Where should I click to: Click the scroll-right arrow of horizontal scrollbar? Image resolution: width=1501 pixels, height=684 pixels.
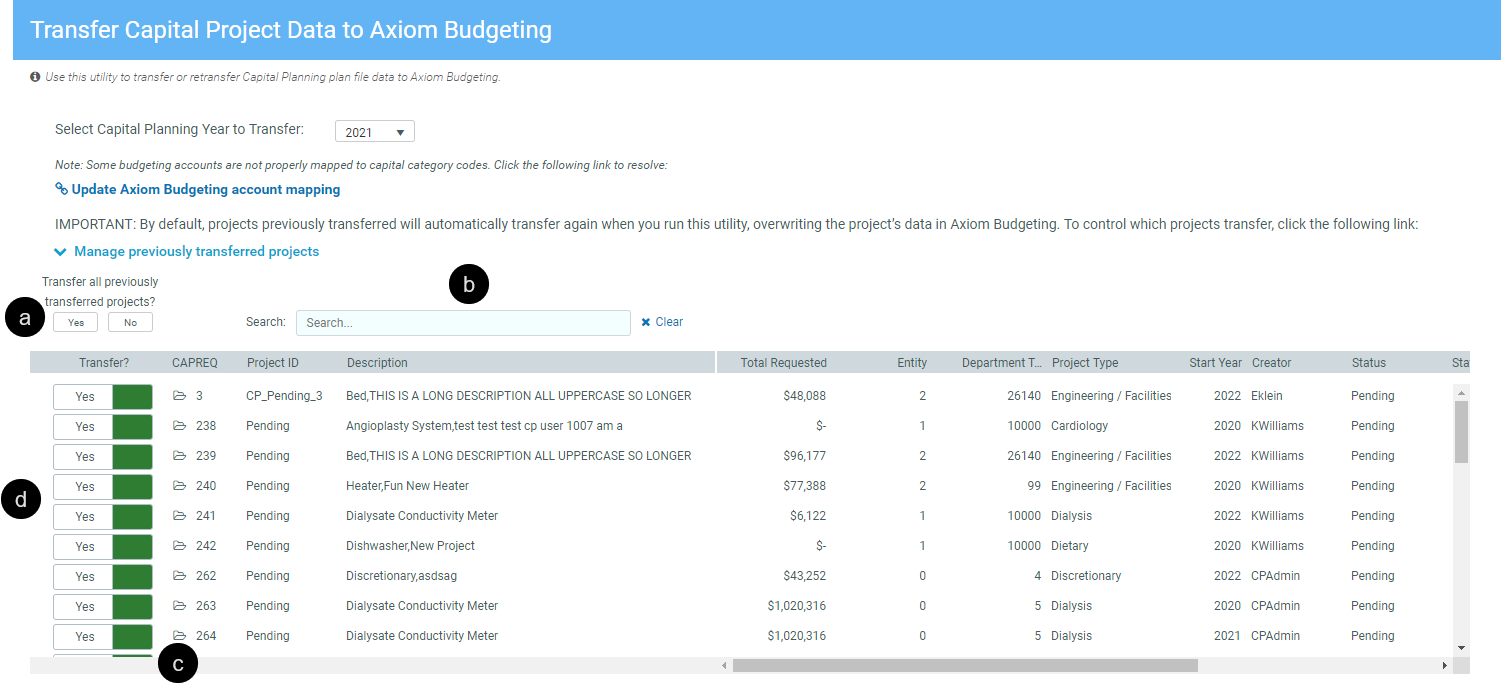click(1444, 665)
